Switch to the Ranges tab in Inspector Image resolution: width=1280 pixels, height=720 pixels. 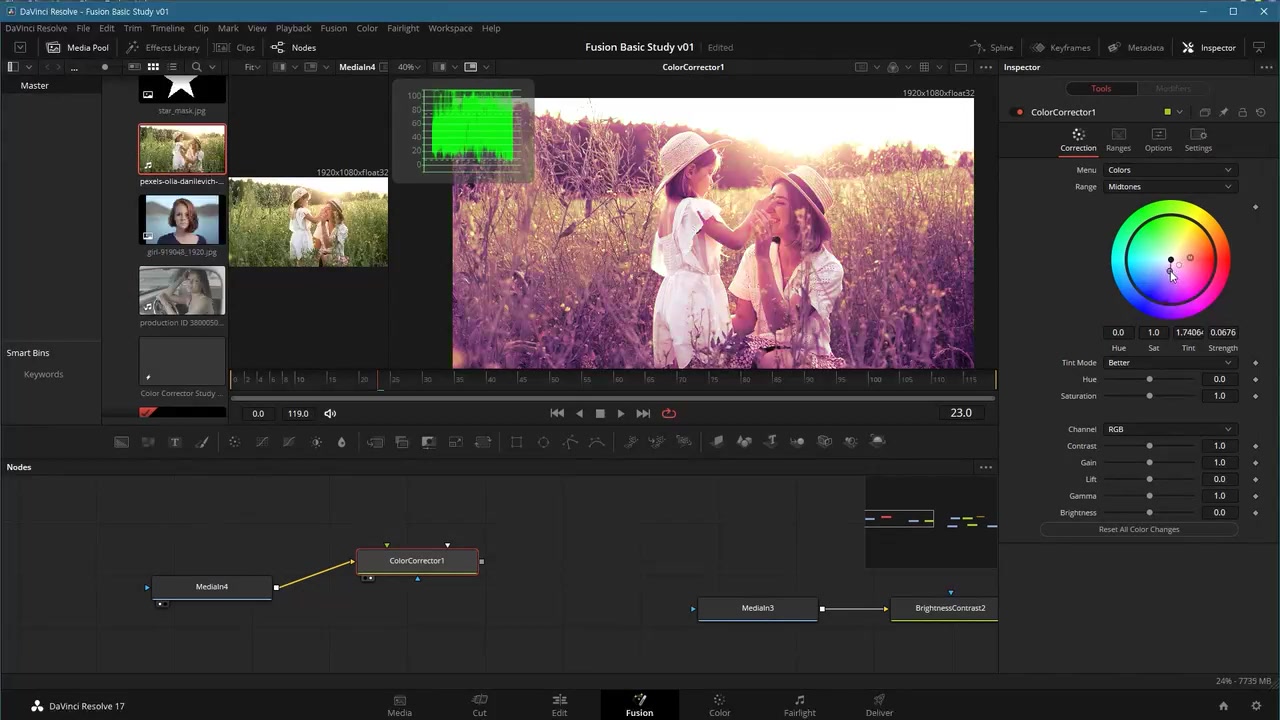[x=1118, y=140]
